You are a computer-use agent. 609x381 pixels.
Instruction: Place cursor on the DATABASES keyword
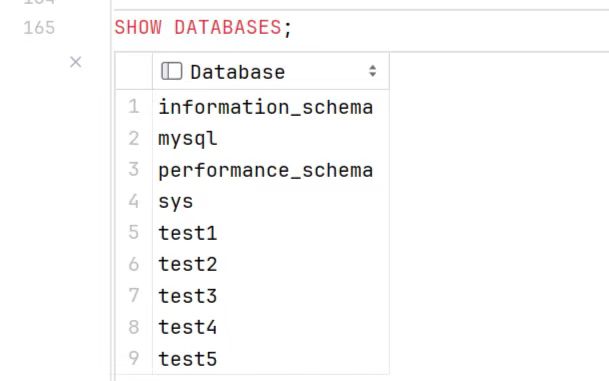(x=228, y=28)
